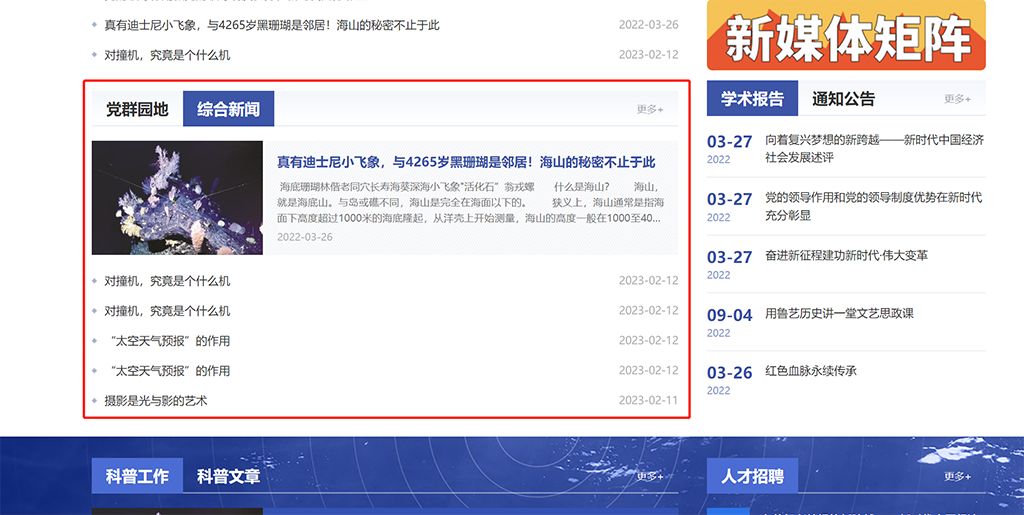Open the 通知公告 tab
This screenshot has width=1024, height=515.
(x=843, y=99)
